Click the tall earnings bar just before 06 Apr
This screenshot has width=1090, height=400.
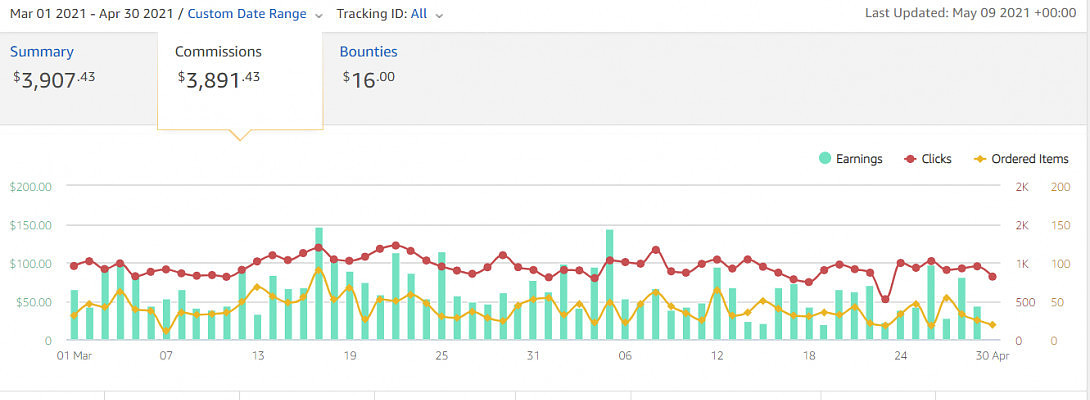point(609,286)
